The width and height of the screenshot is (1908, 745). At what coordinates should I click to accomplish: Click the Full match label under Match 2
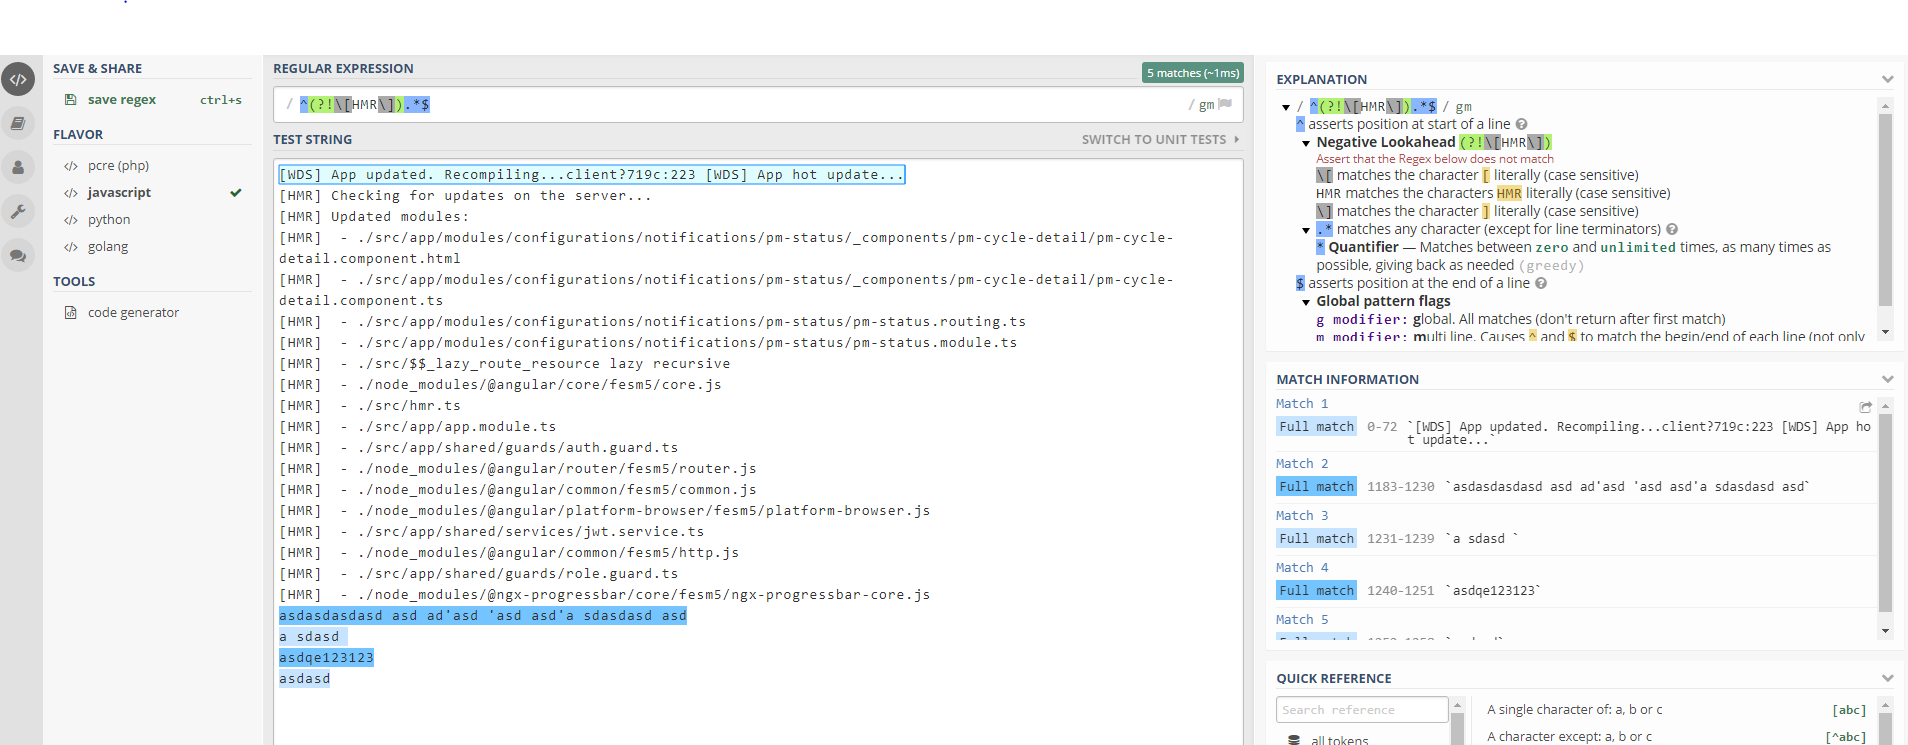[1317, 487]
